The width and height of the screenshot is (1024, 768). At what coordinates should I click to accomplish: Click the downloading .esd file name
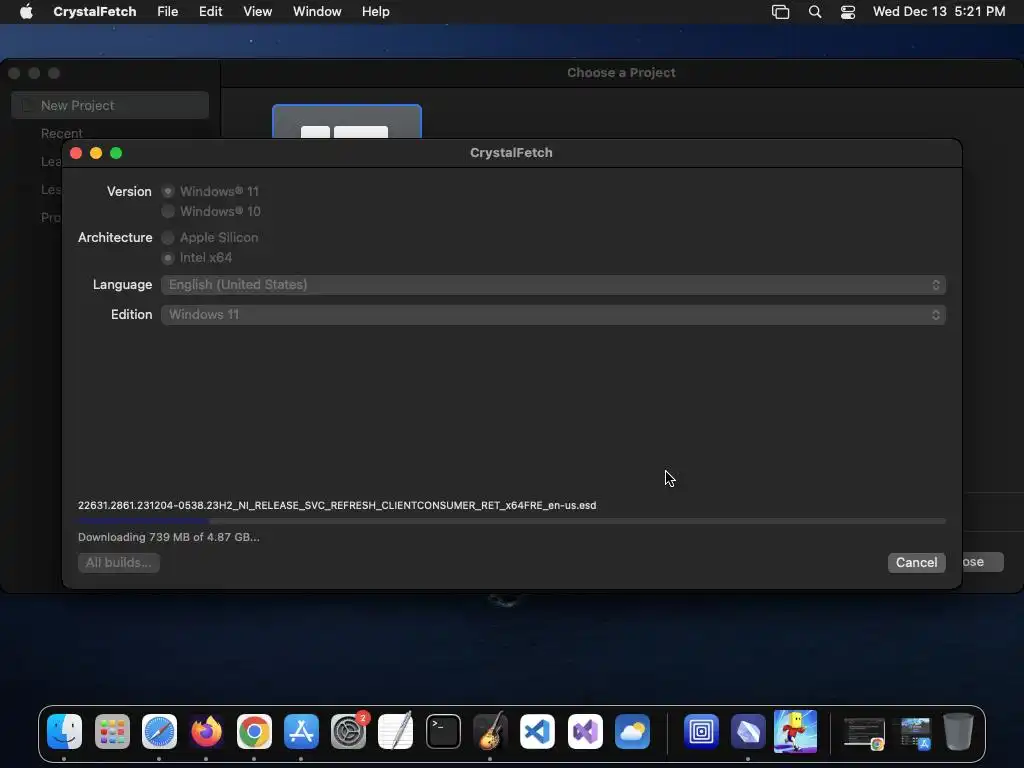(337, 505)
